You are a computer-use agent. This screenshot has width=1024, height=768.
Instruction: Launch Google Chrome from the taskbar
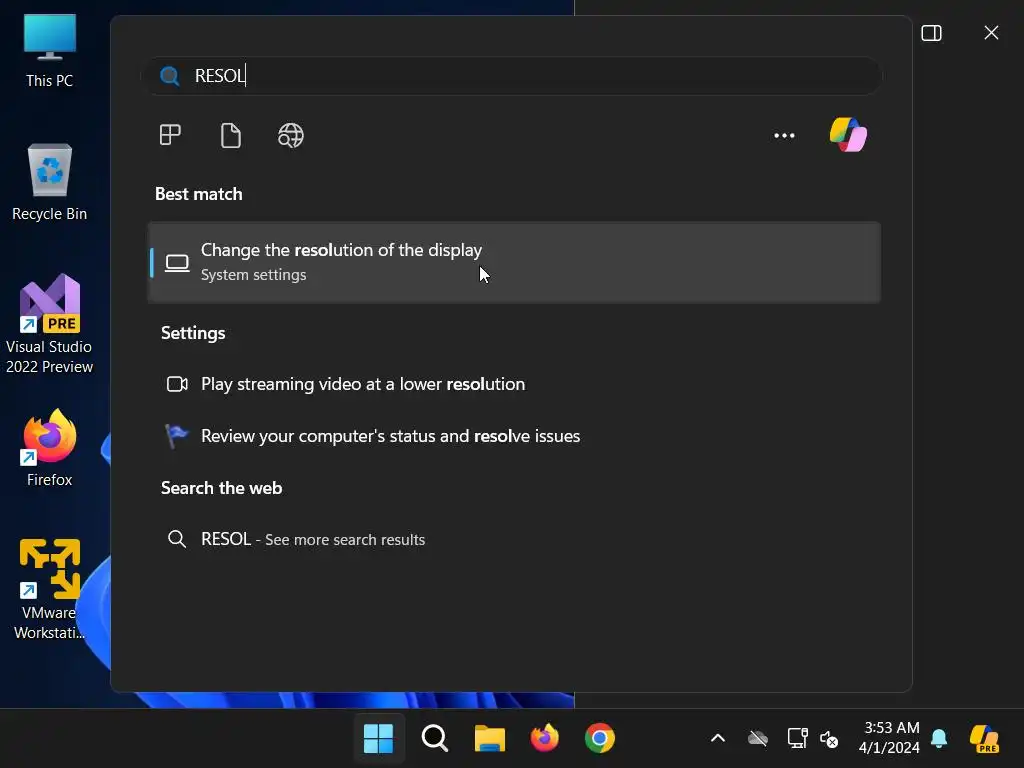pyautogui.click(x=600, y=739)
